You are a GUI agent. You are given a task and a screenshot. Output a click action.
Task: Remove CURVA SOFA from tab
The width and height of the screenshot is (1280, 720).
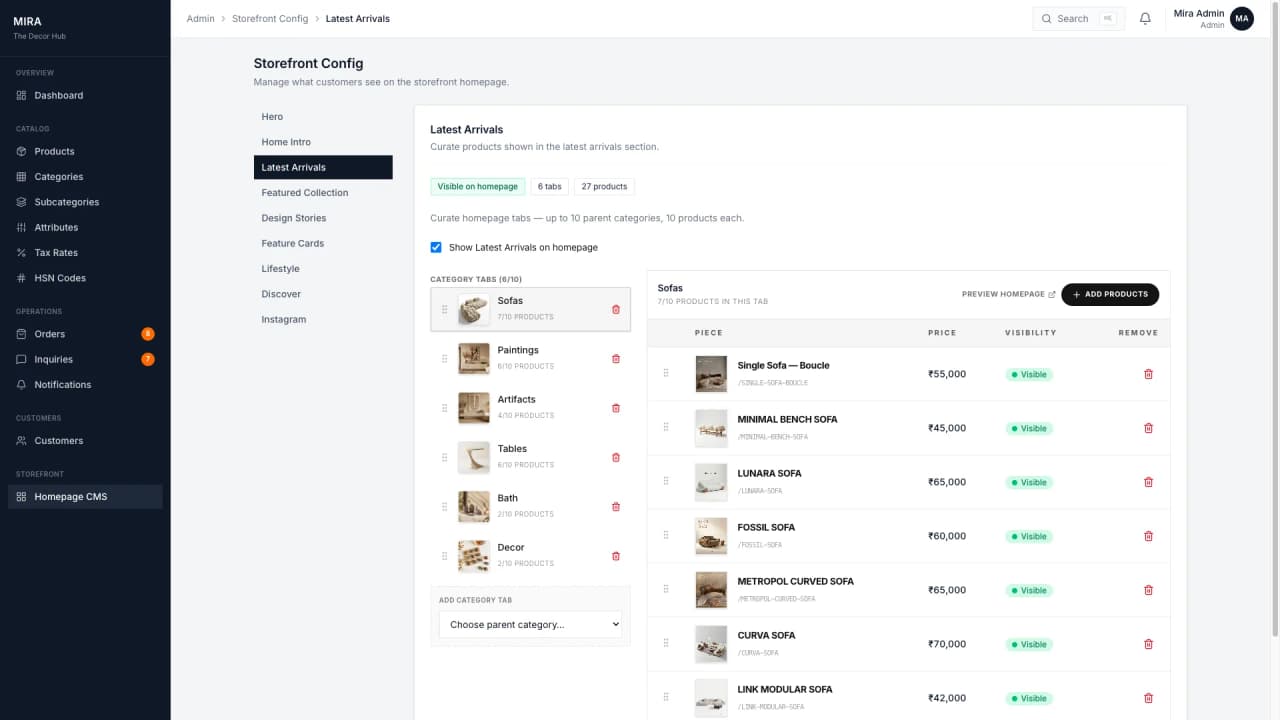pyautogui.click(x=1148, y=644)
